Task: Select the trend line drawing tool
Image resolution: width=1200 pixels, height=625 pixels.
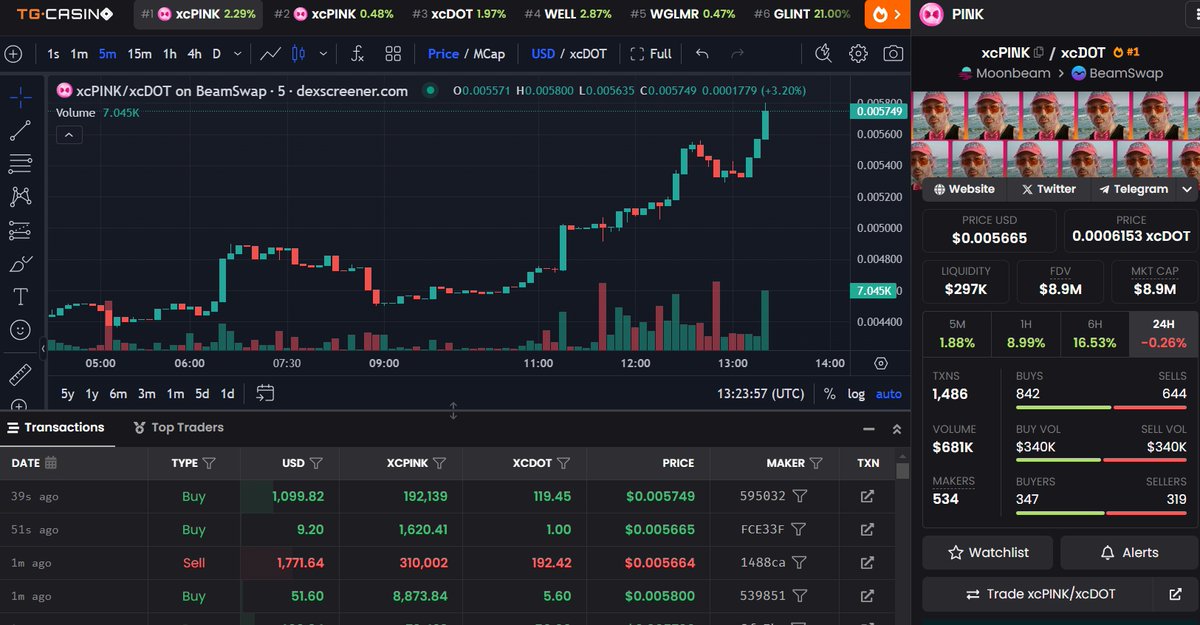Action: tap(20, 130)
